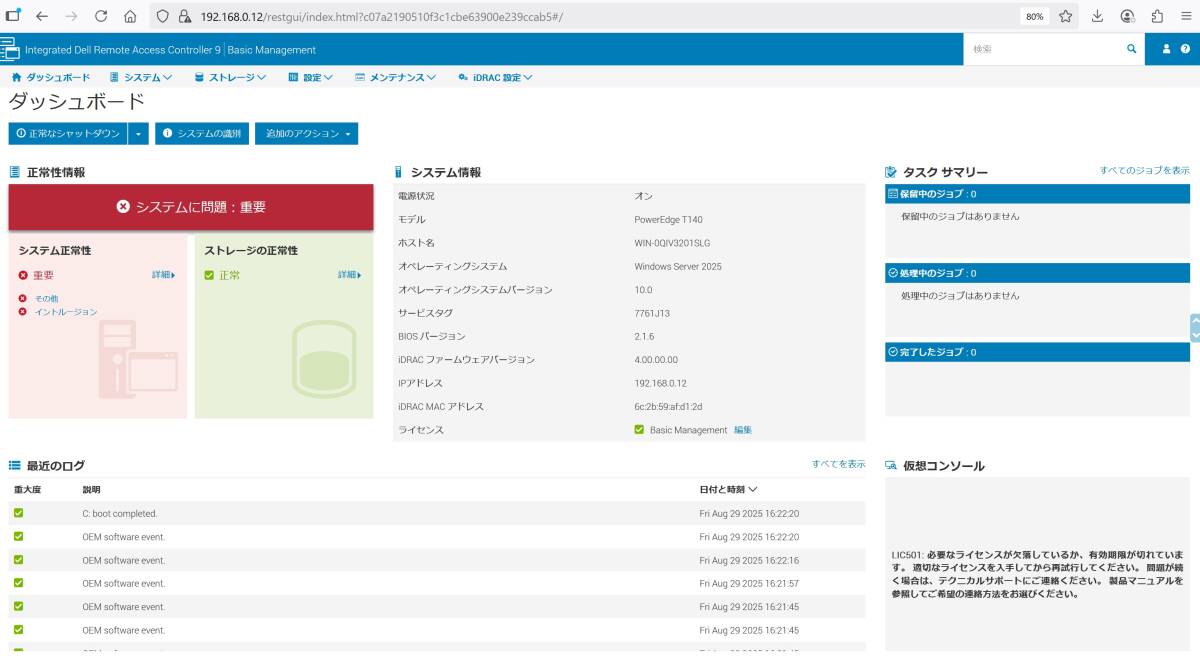
Task: Open the Firefox hamburger menu
Action: coord(1186,16)
